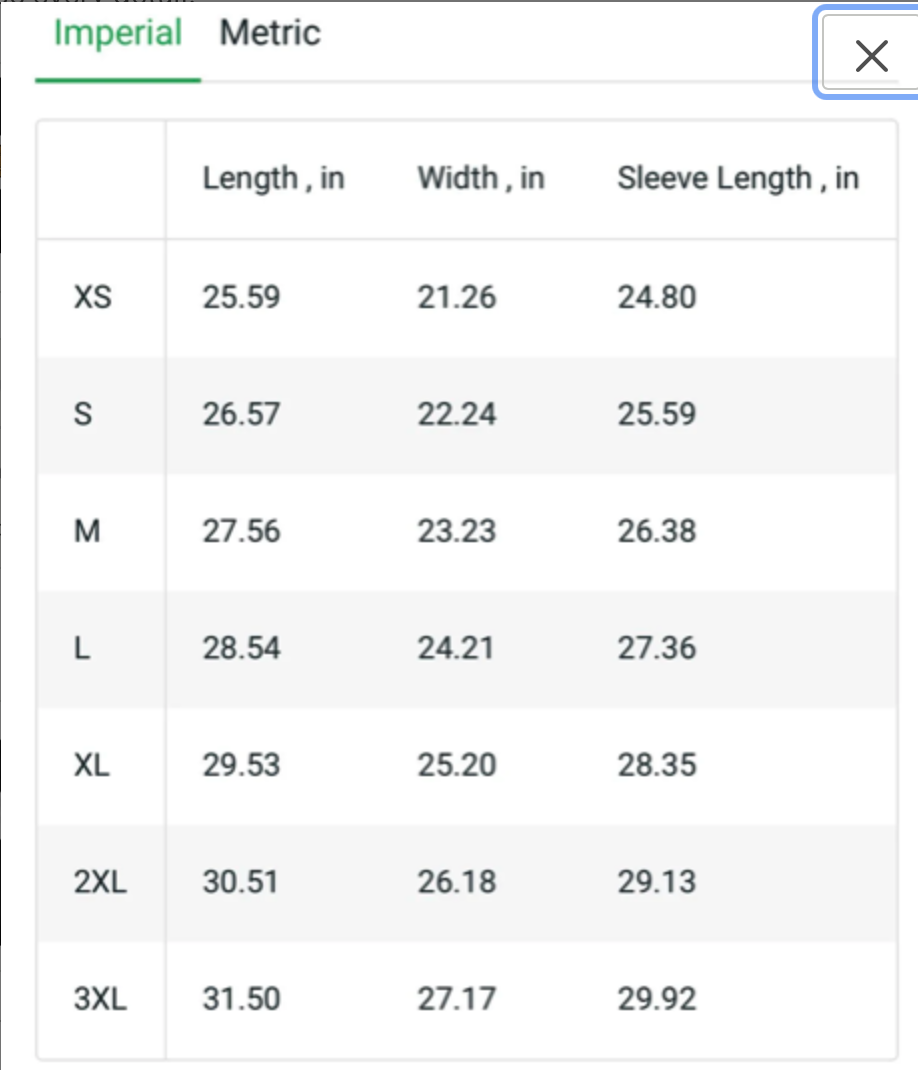This screenshot has width=918, height=1070.
Task: Select the M size row label
Action: click(87, 531)
